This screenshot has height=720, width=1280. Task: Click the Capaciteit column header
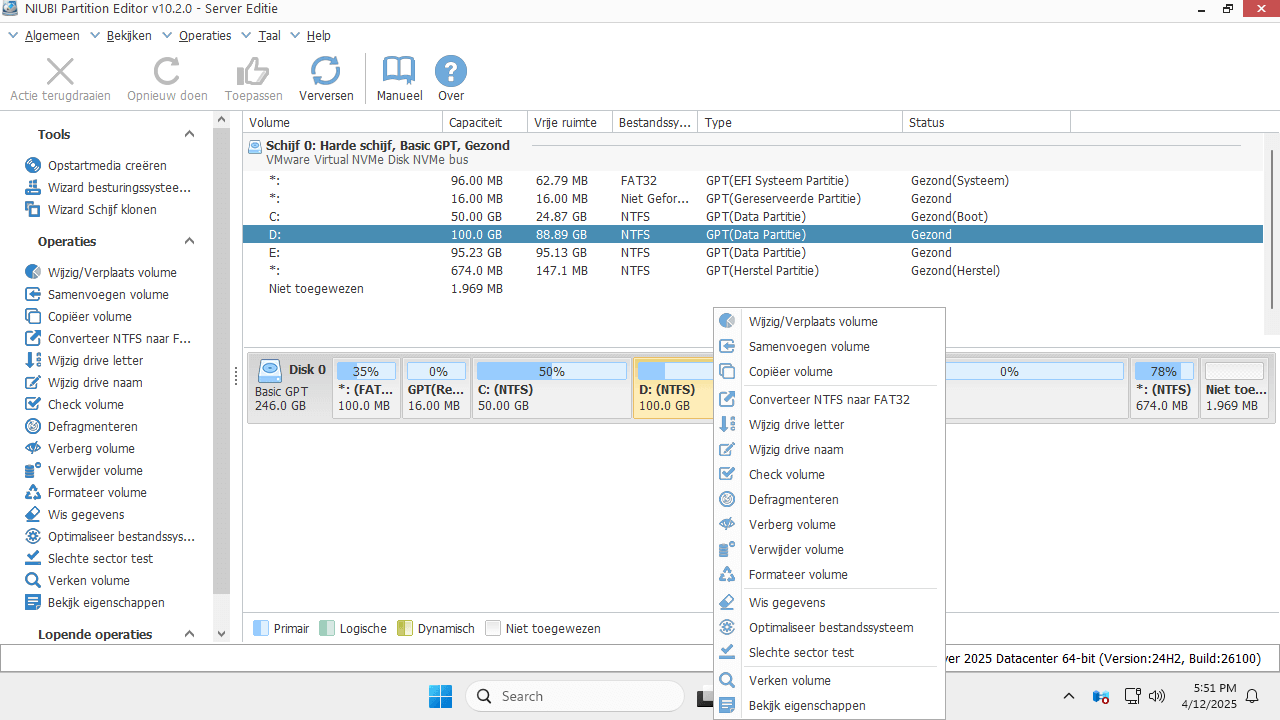click(475, 122)
